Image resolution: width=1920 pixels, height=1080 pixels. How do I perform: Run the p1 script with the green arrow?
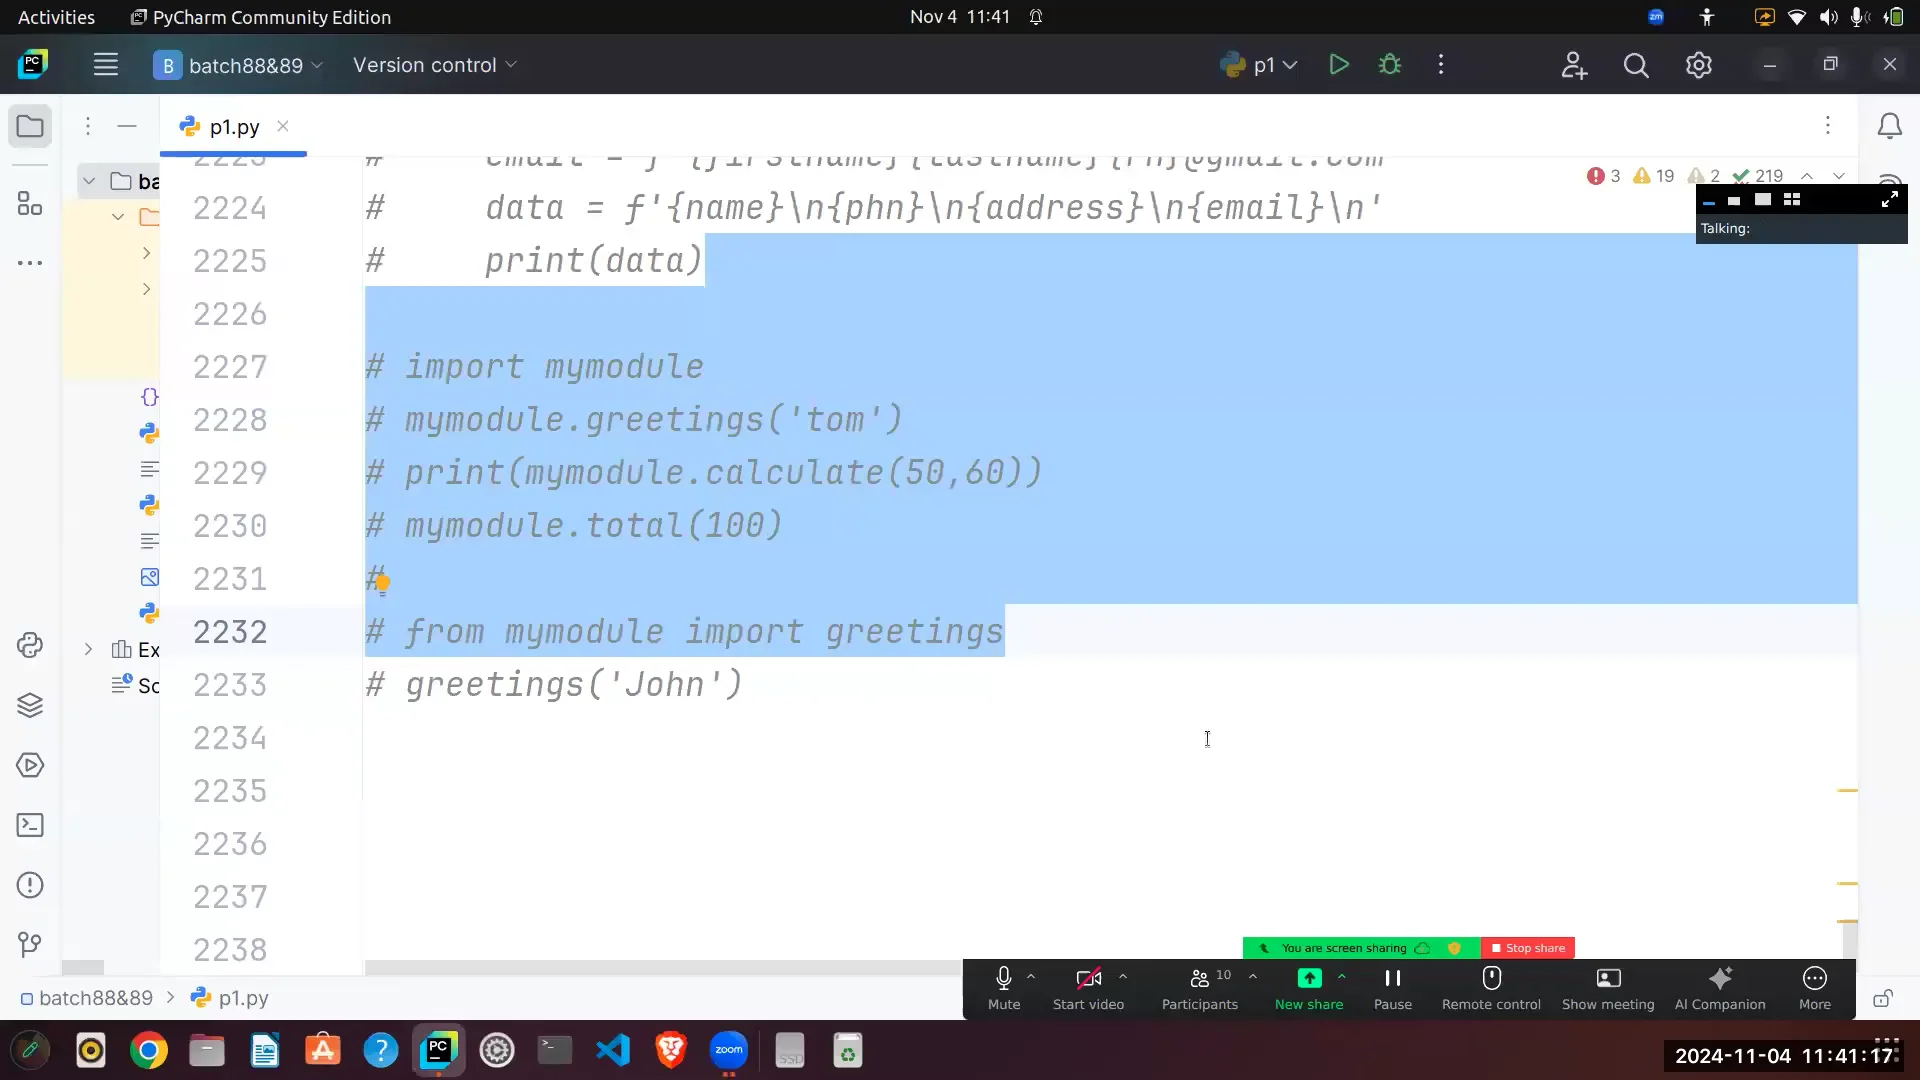[x=1339, y=64]
